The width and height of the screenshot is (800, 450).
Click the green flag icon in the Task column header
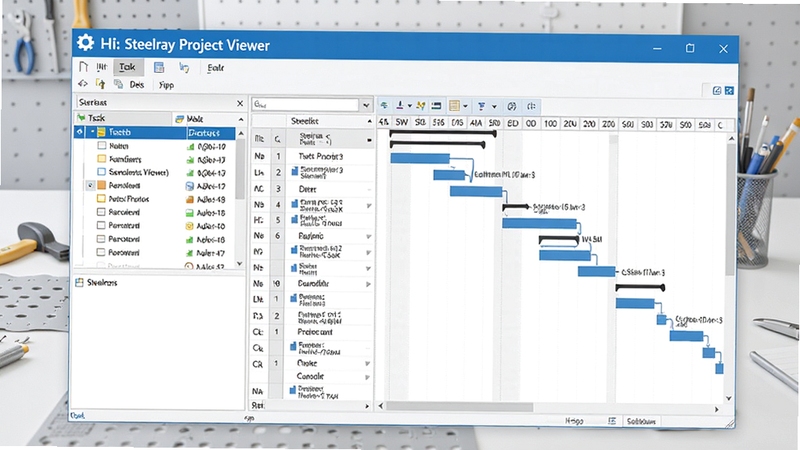pyautogui.click(x=81, y=118)
